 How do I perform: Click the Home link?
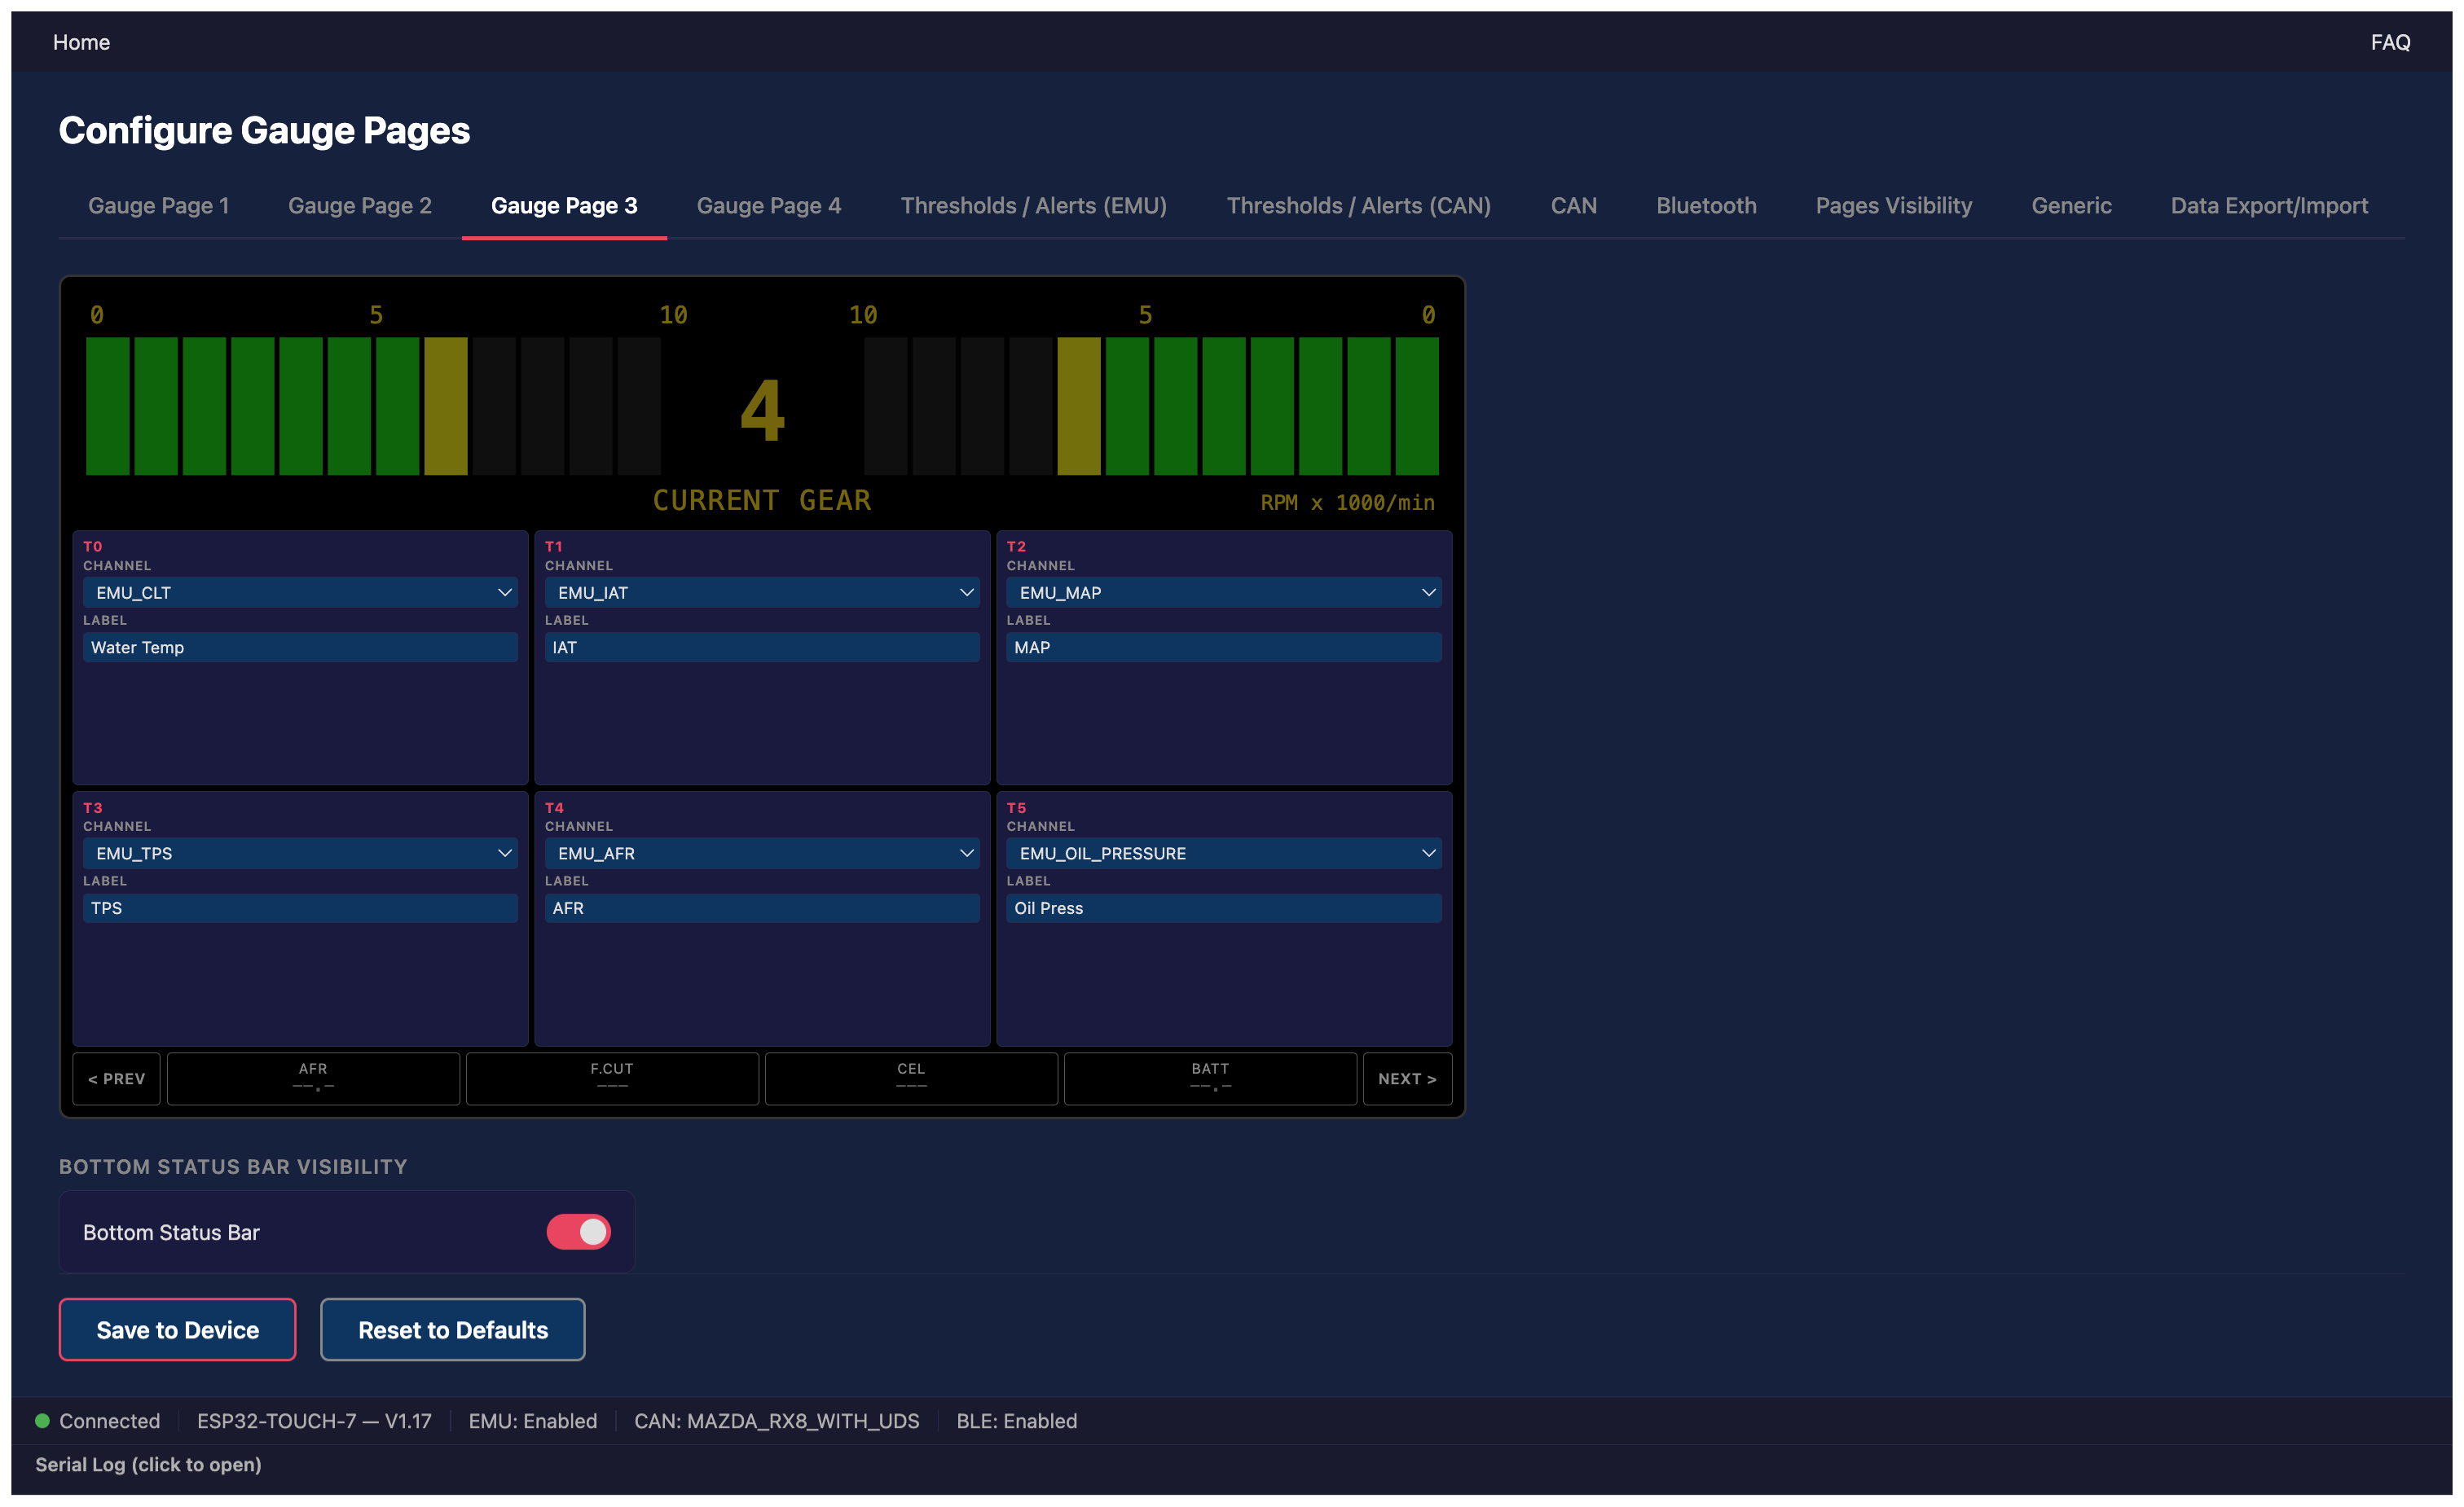tap(81, 42)
